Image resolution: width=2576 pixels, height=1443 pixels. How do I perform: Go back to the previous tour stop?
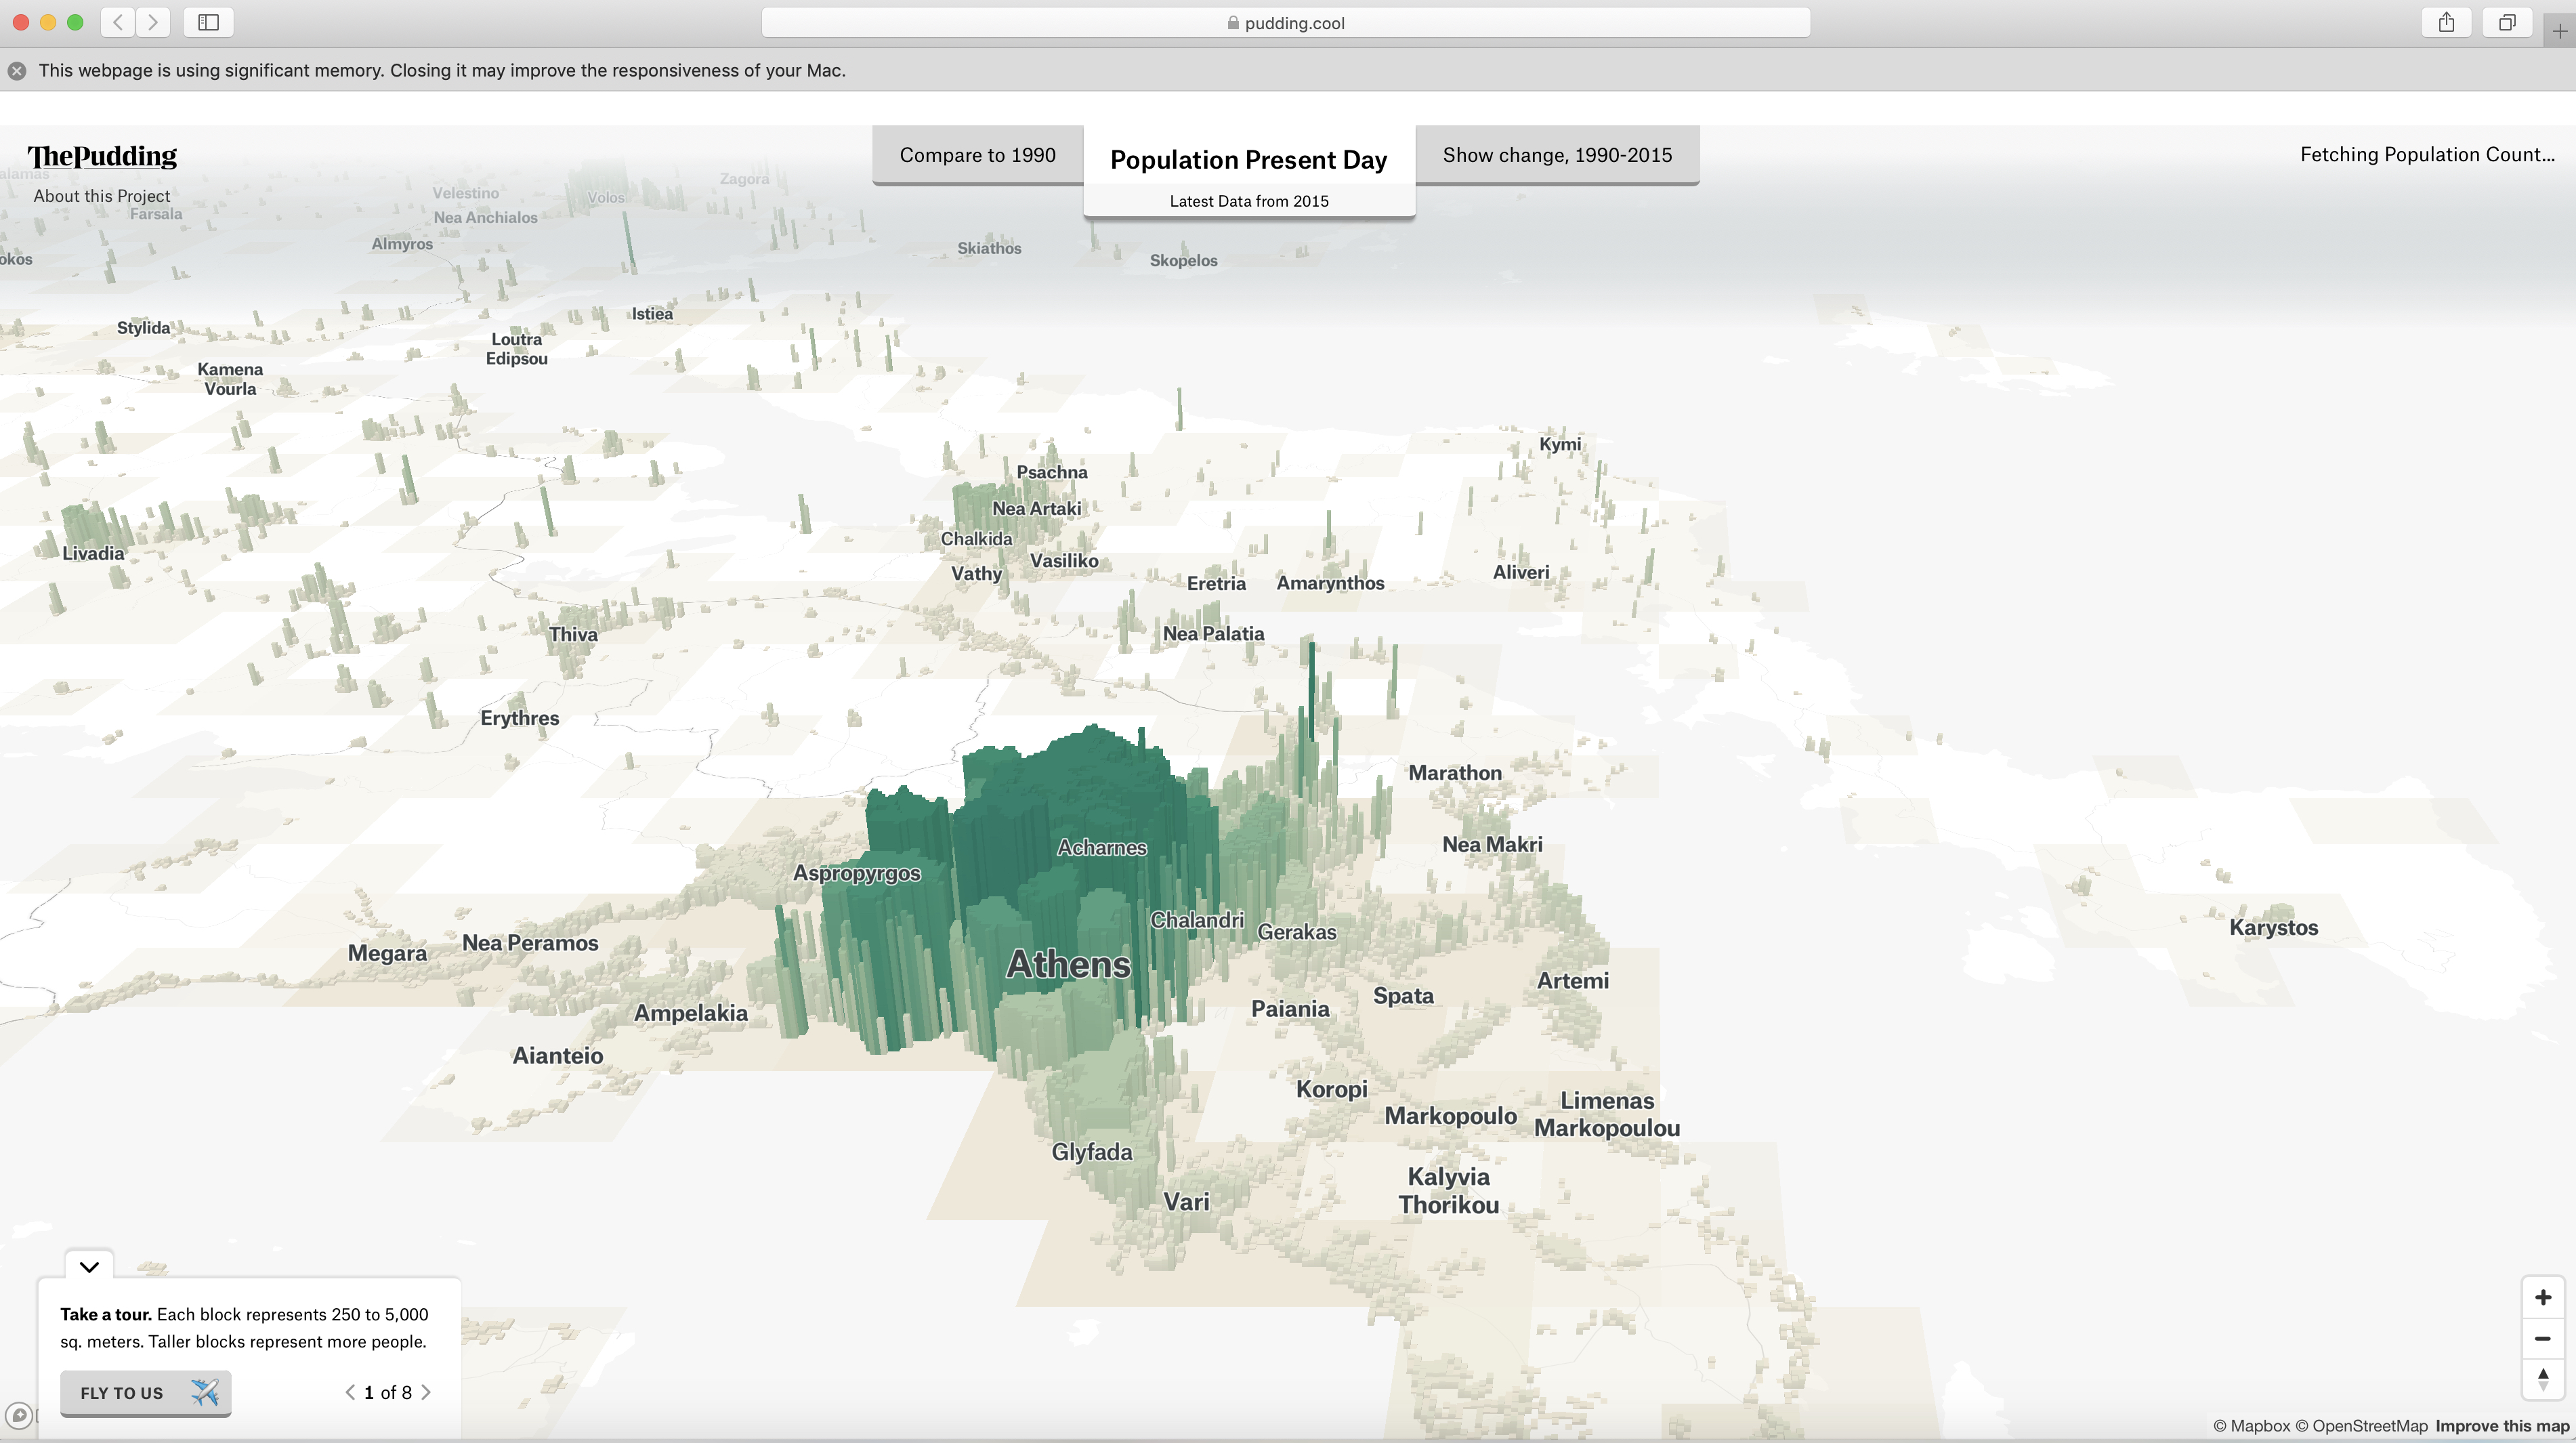350,1391
